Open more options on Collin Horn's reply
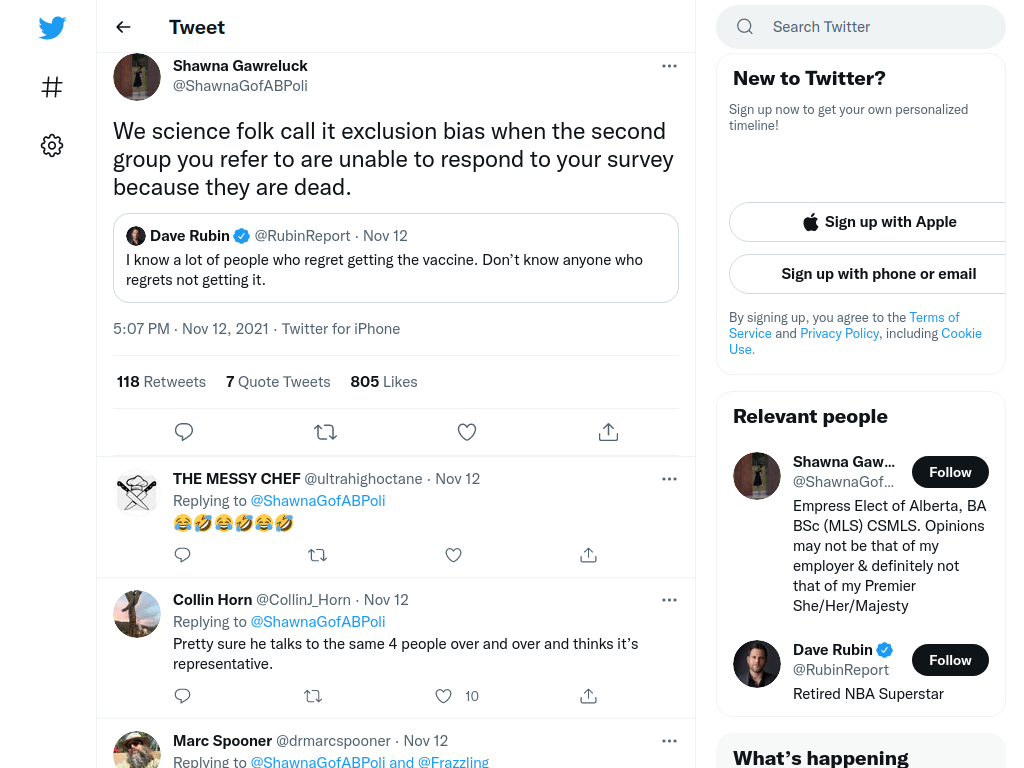The image size is (1024, 768). 669,600
